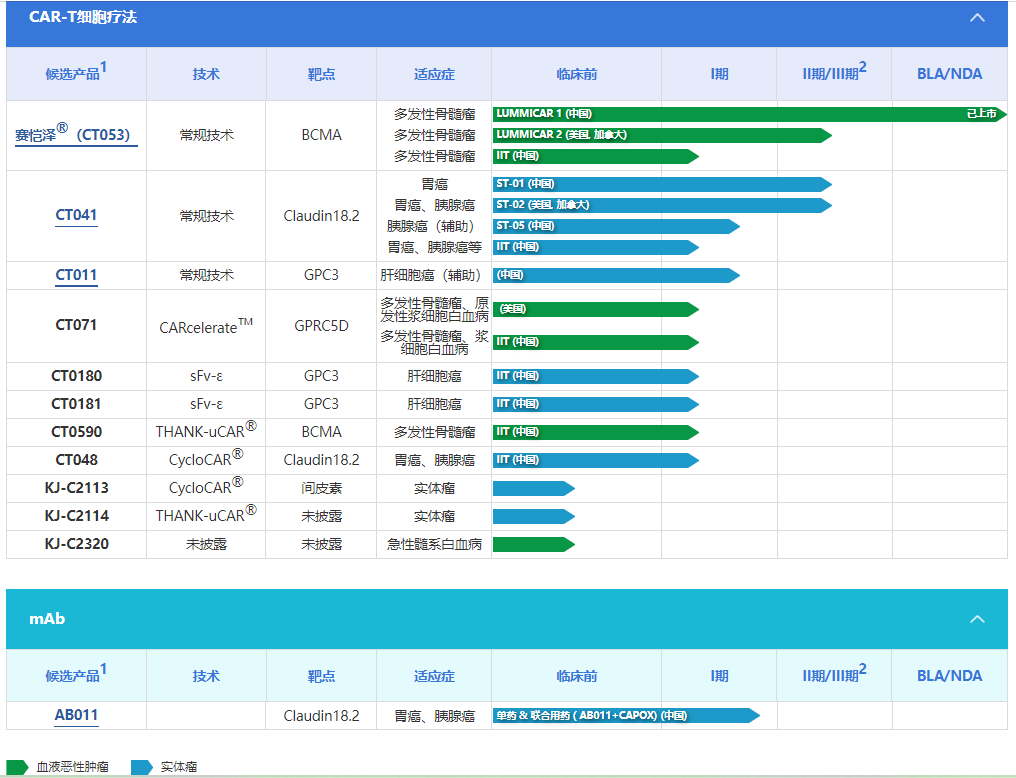Viewport: 1016px width, 778px height.
Task: Open the 赛恺泽 (CT053) product link
Action: coord(76,134)
